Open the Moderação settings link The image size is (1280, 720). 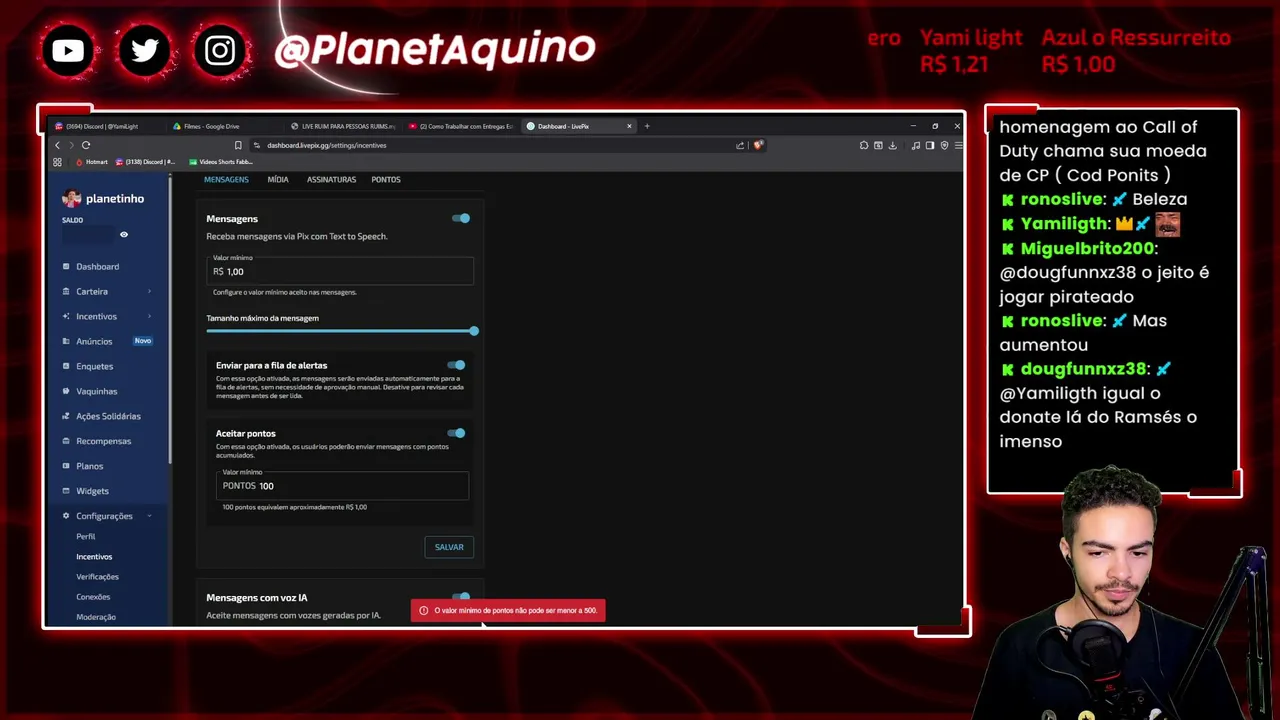coord(96,617)
